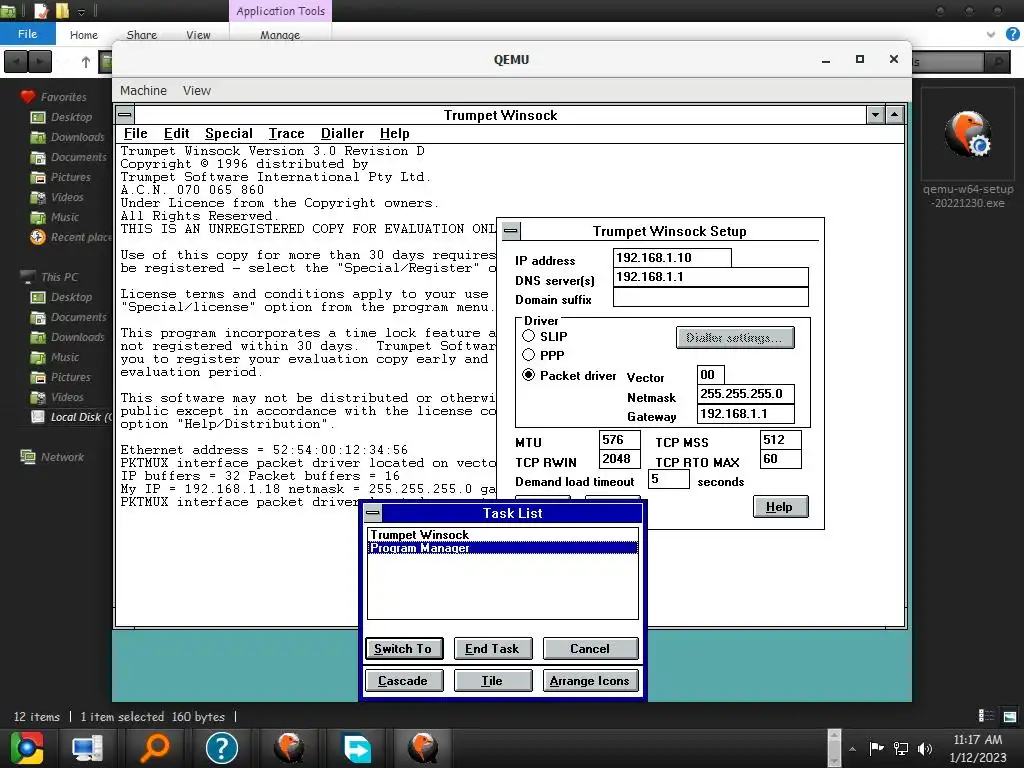Viewport: 1024px width, 768px height.
Task: Click the Help button in Winsock Setup
Action: [780, 507]
